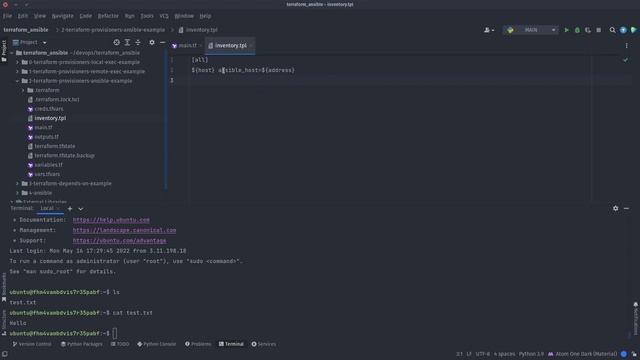This screenshot has width=640, height=360.
Task: Expand 3-terraform-depends-on-example folder
Action: tap(18, 184)
